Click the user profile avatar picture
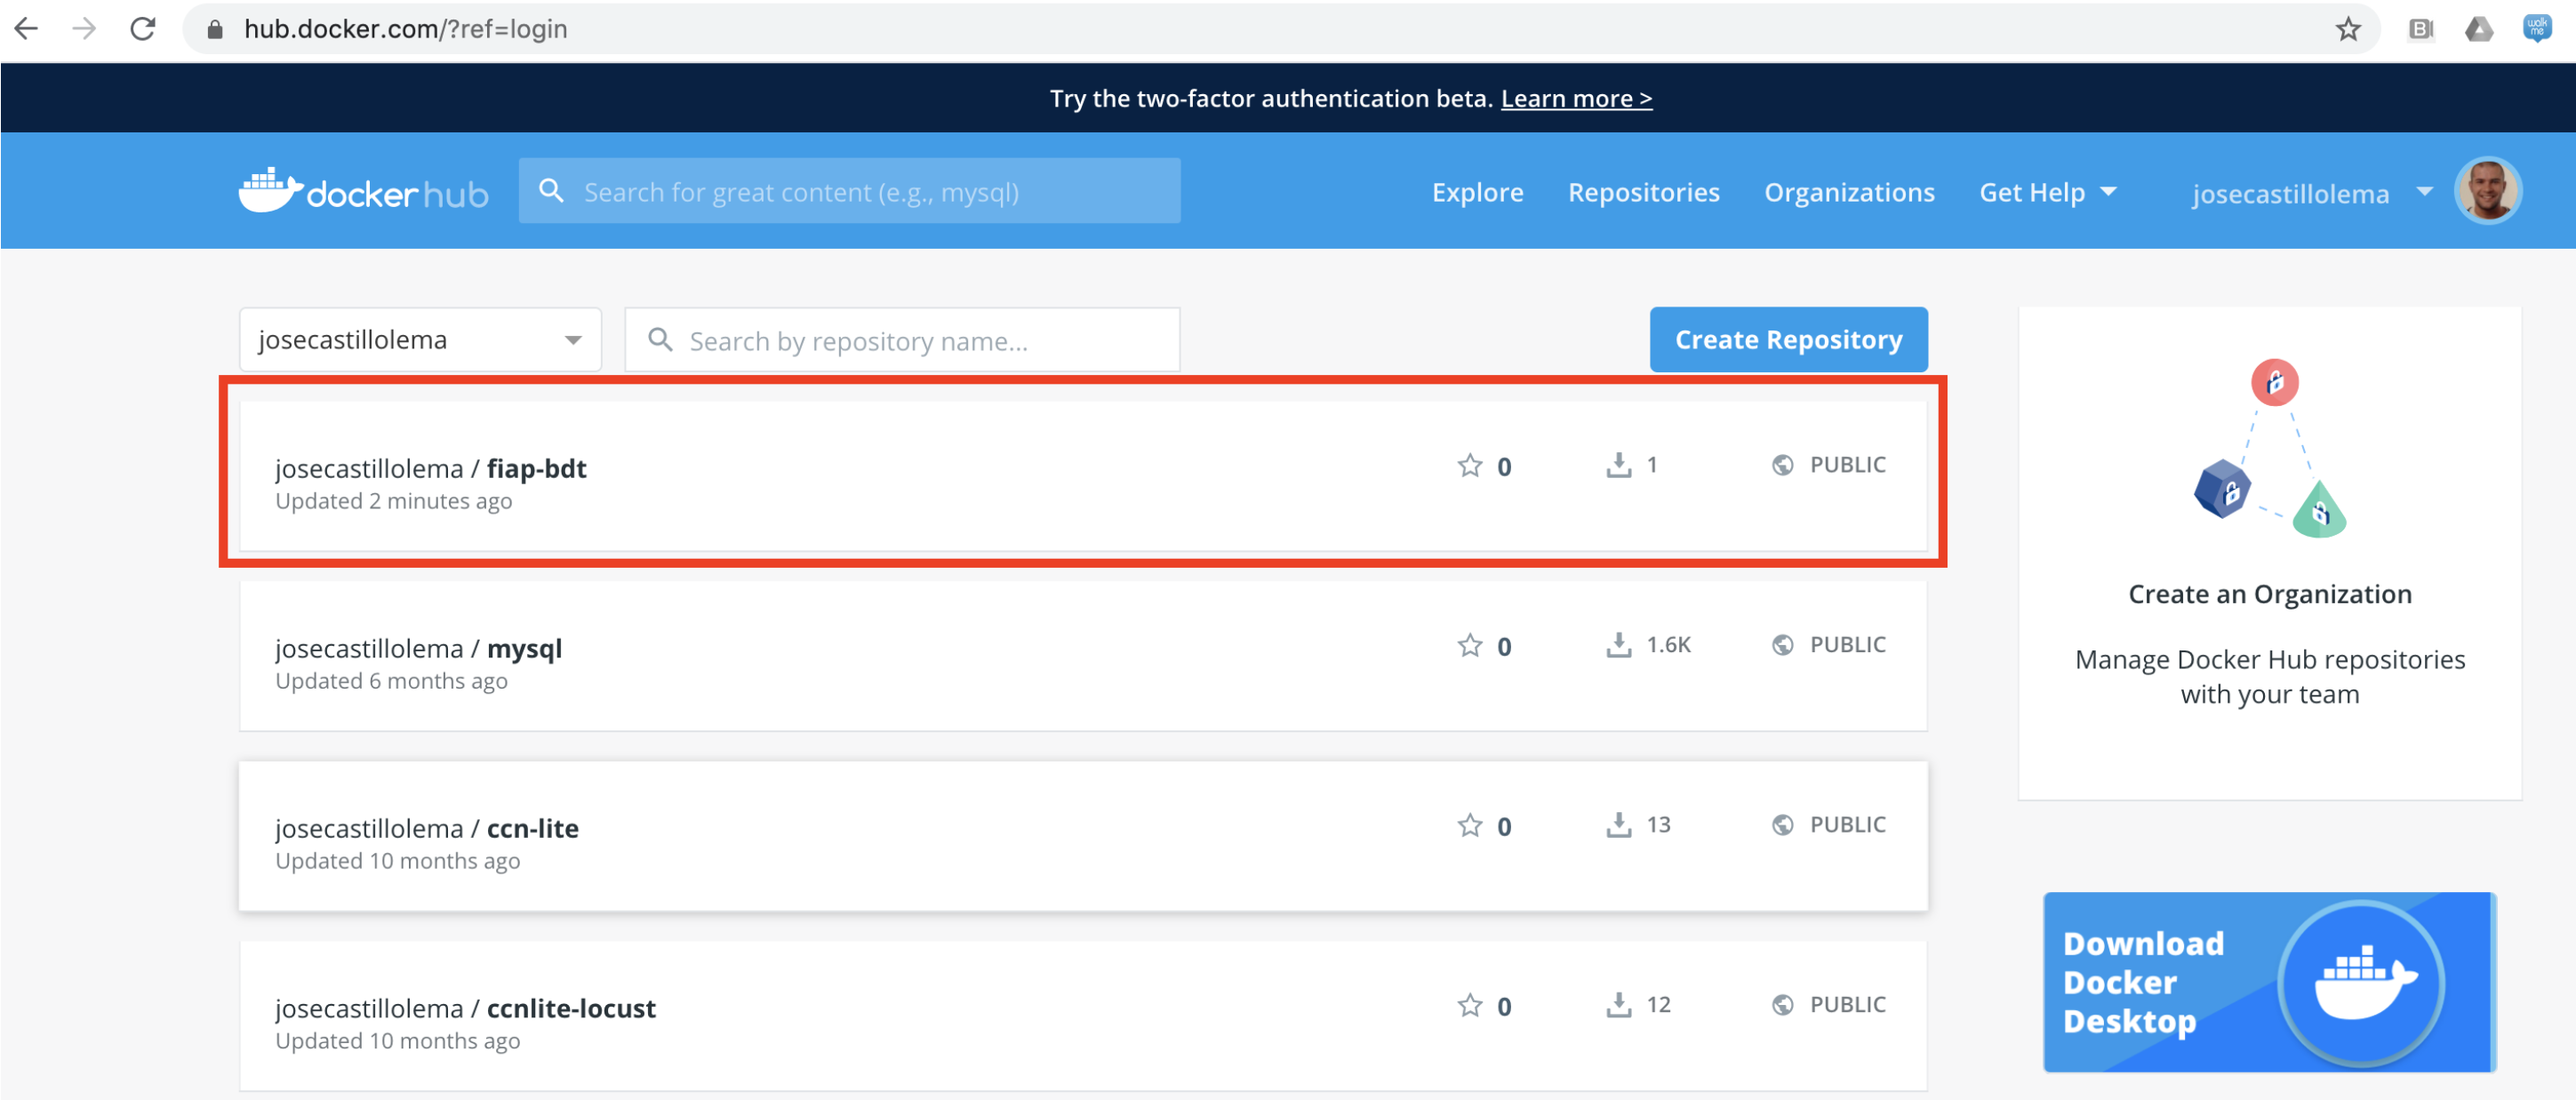 [x=2487, y=191]
